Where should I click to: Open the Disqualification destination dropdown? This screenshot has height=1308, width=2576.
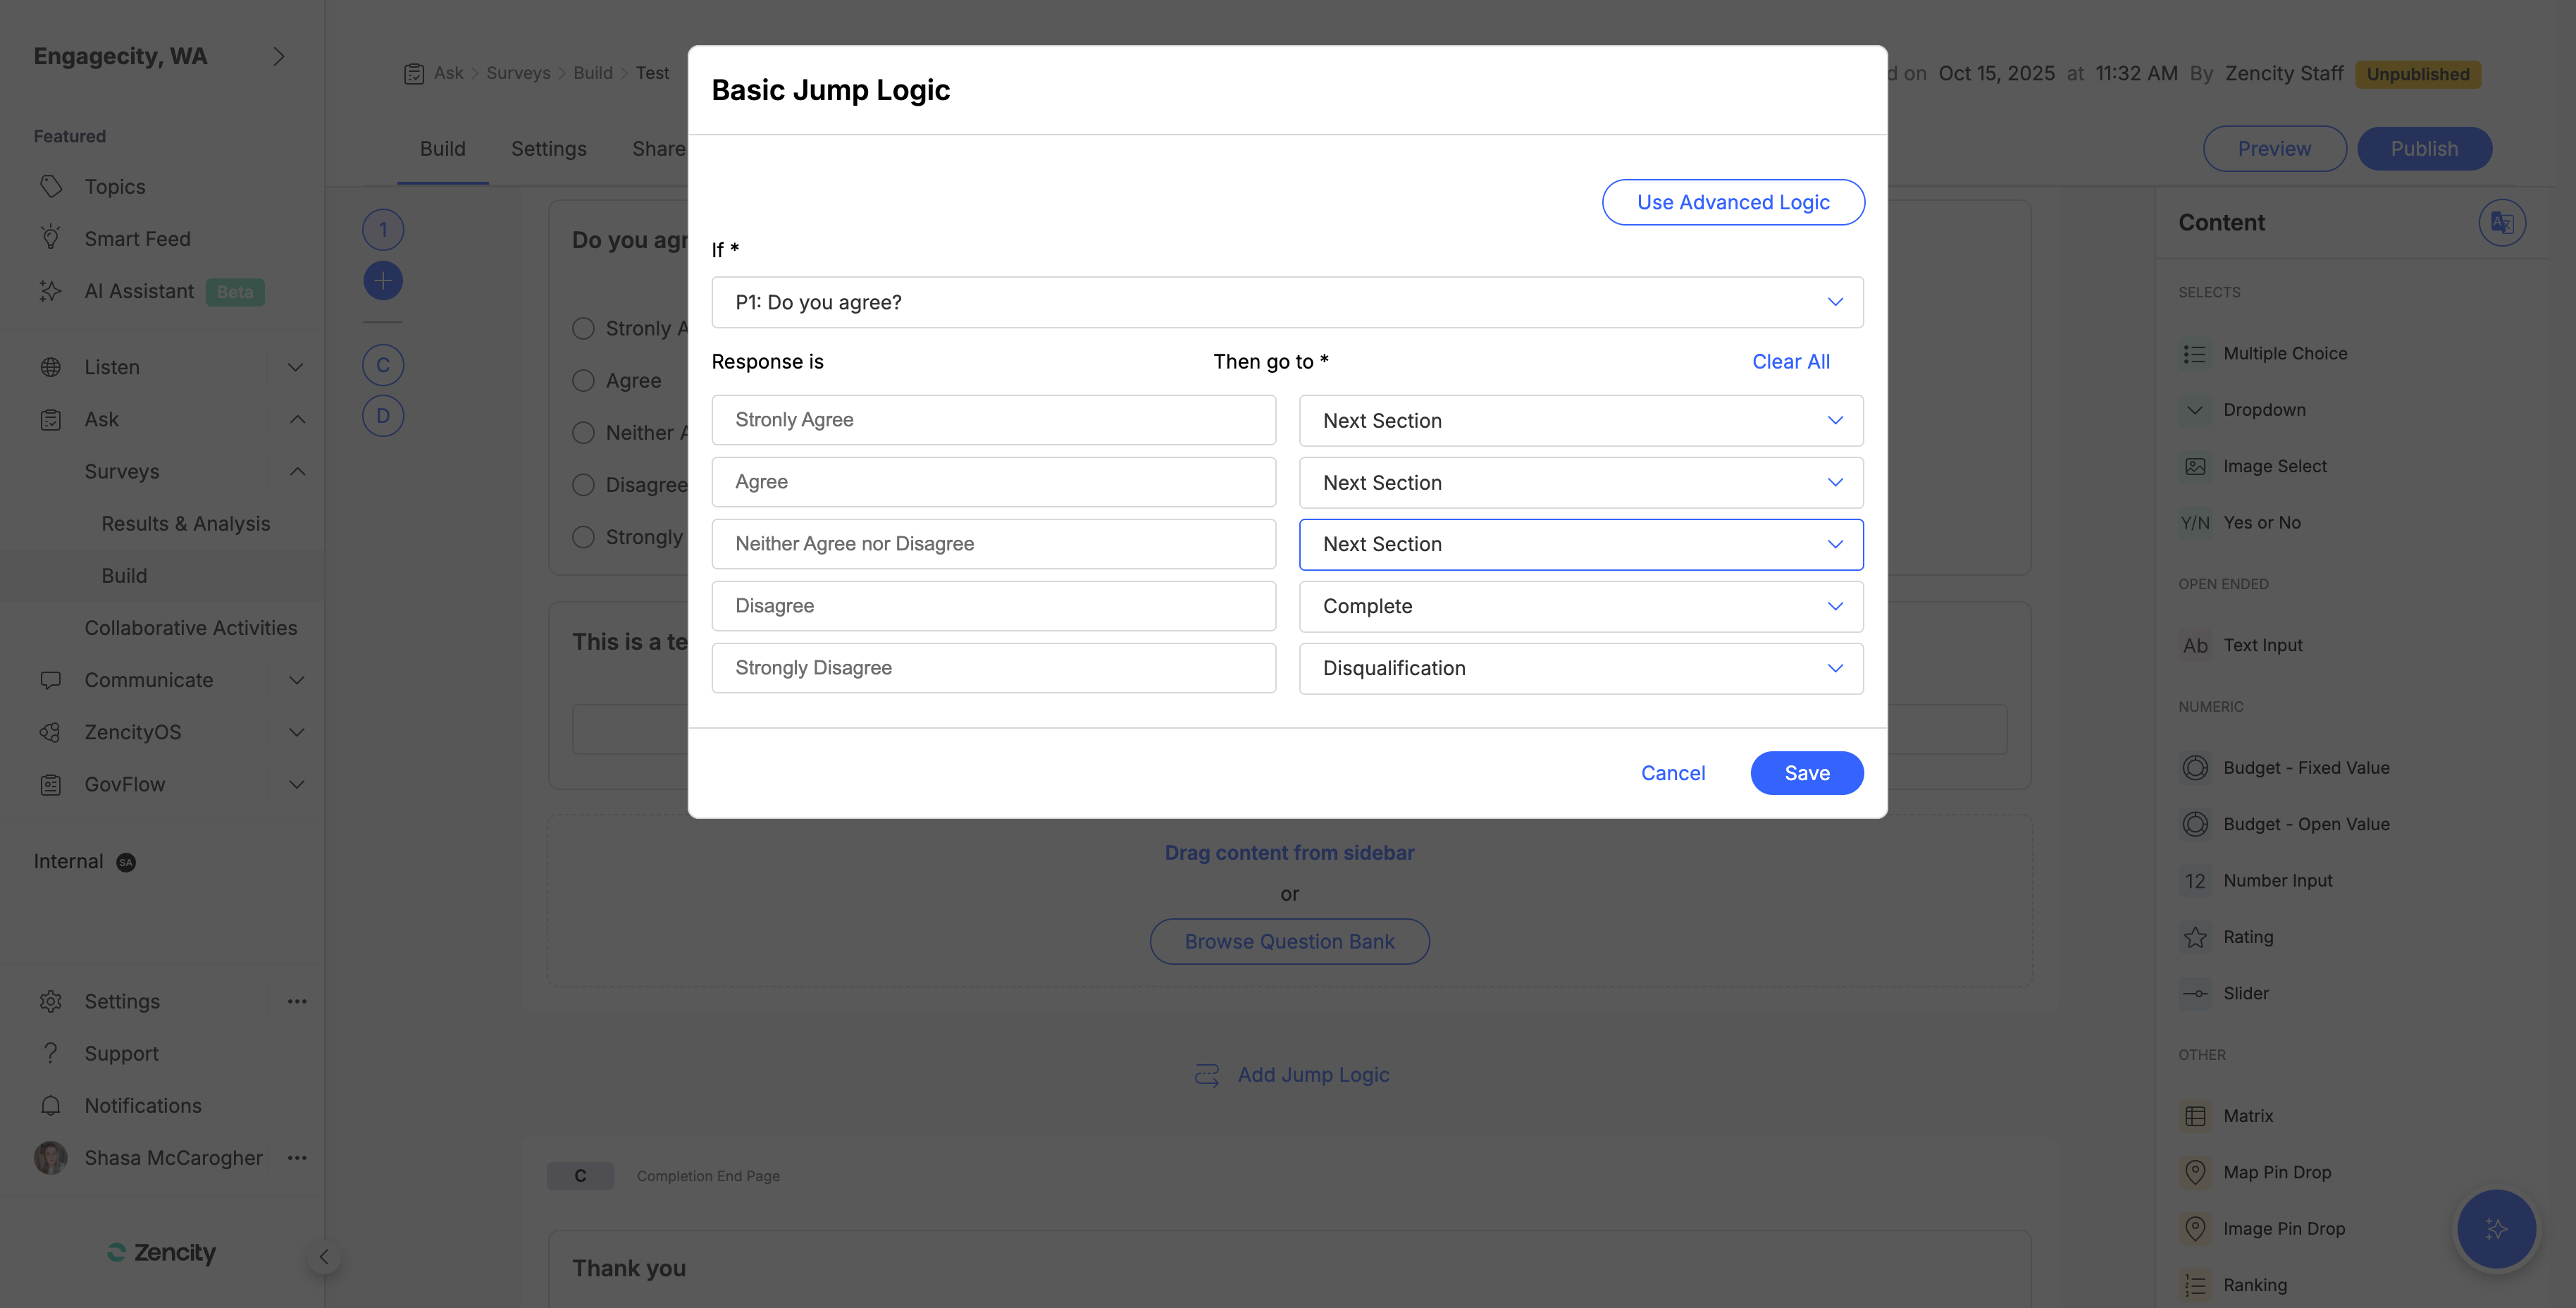(x=1580, y=668)
